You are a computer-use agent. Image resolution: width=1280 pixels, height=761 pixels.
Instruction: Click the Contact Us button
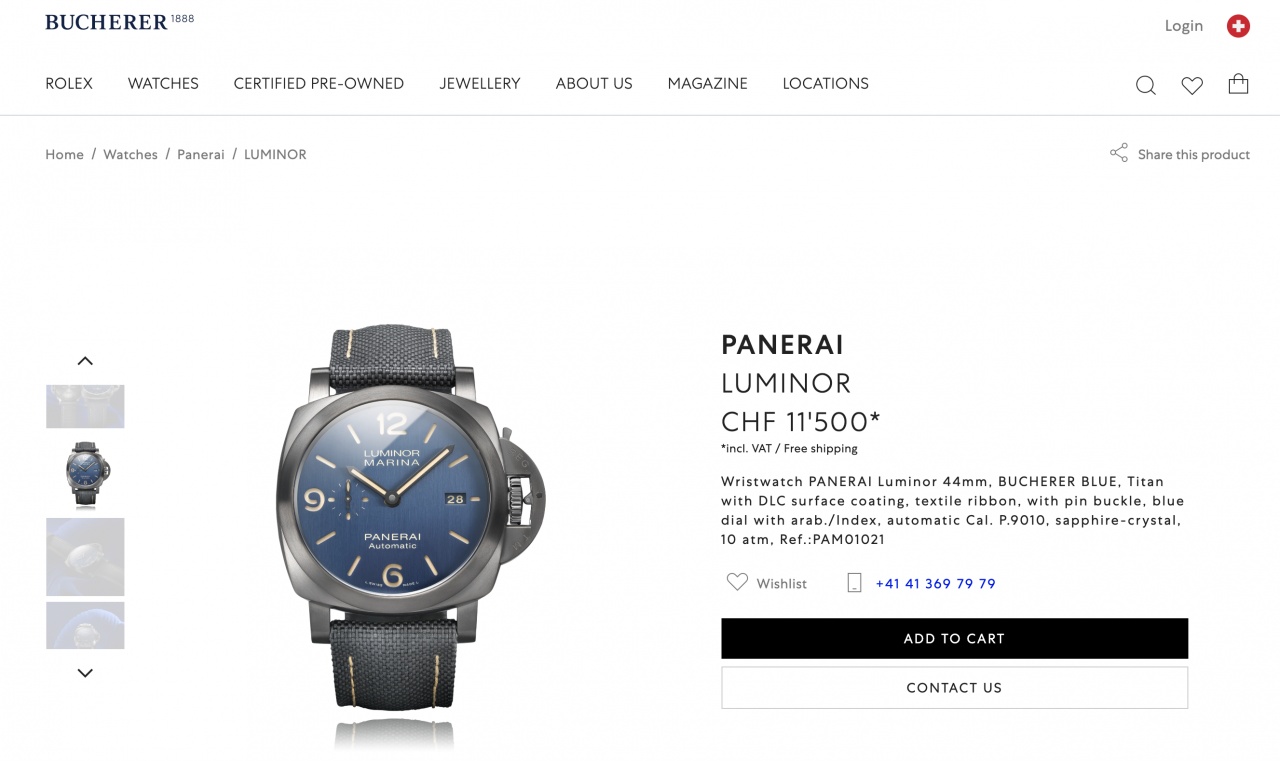[954, 688]
